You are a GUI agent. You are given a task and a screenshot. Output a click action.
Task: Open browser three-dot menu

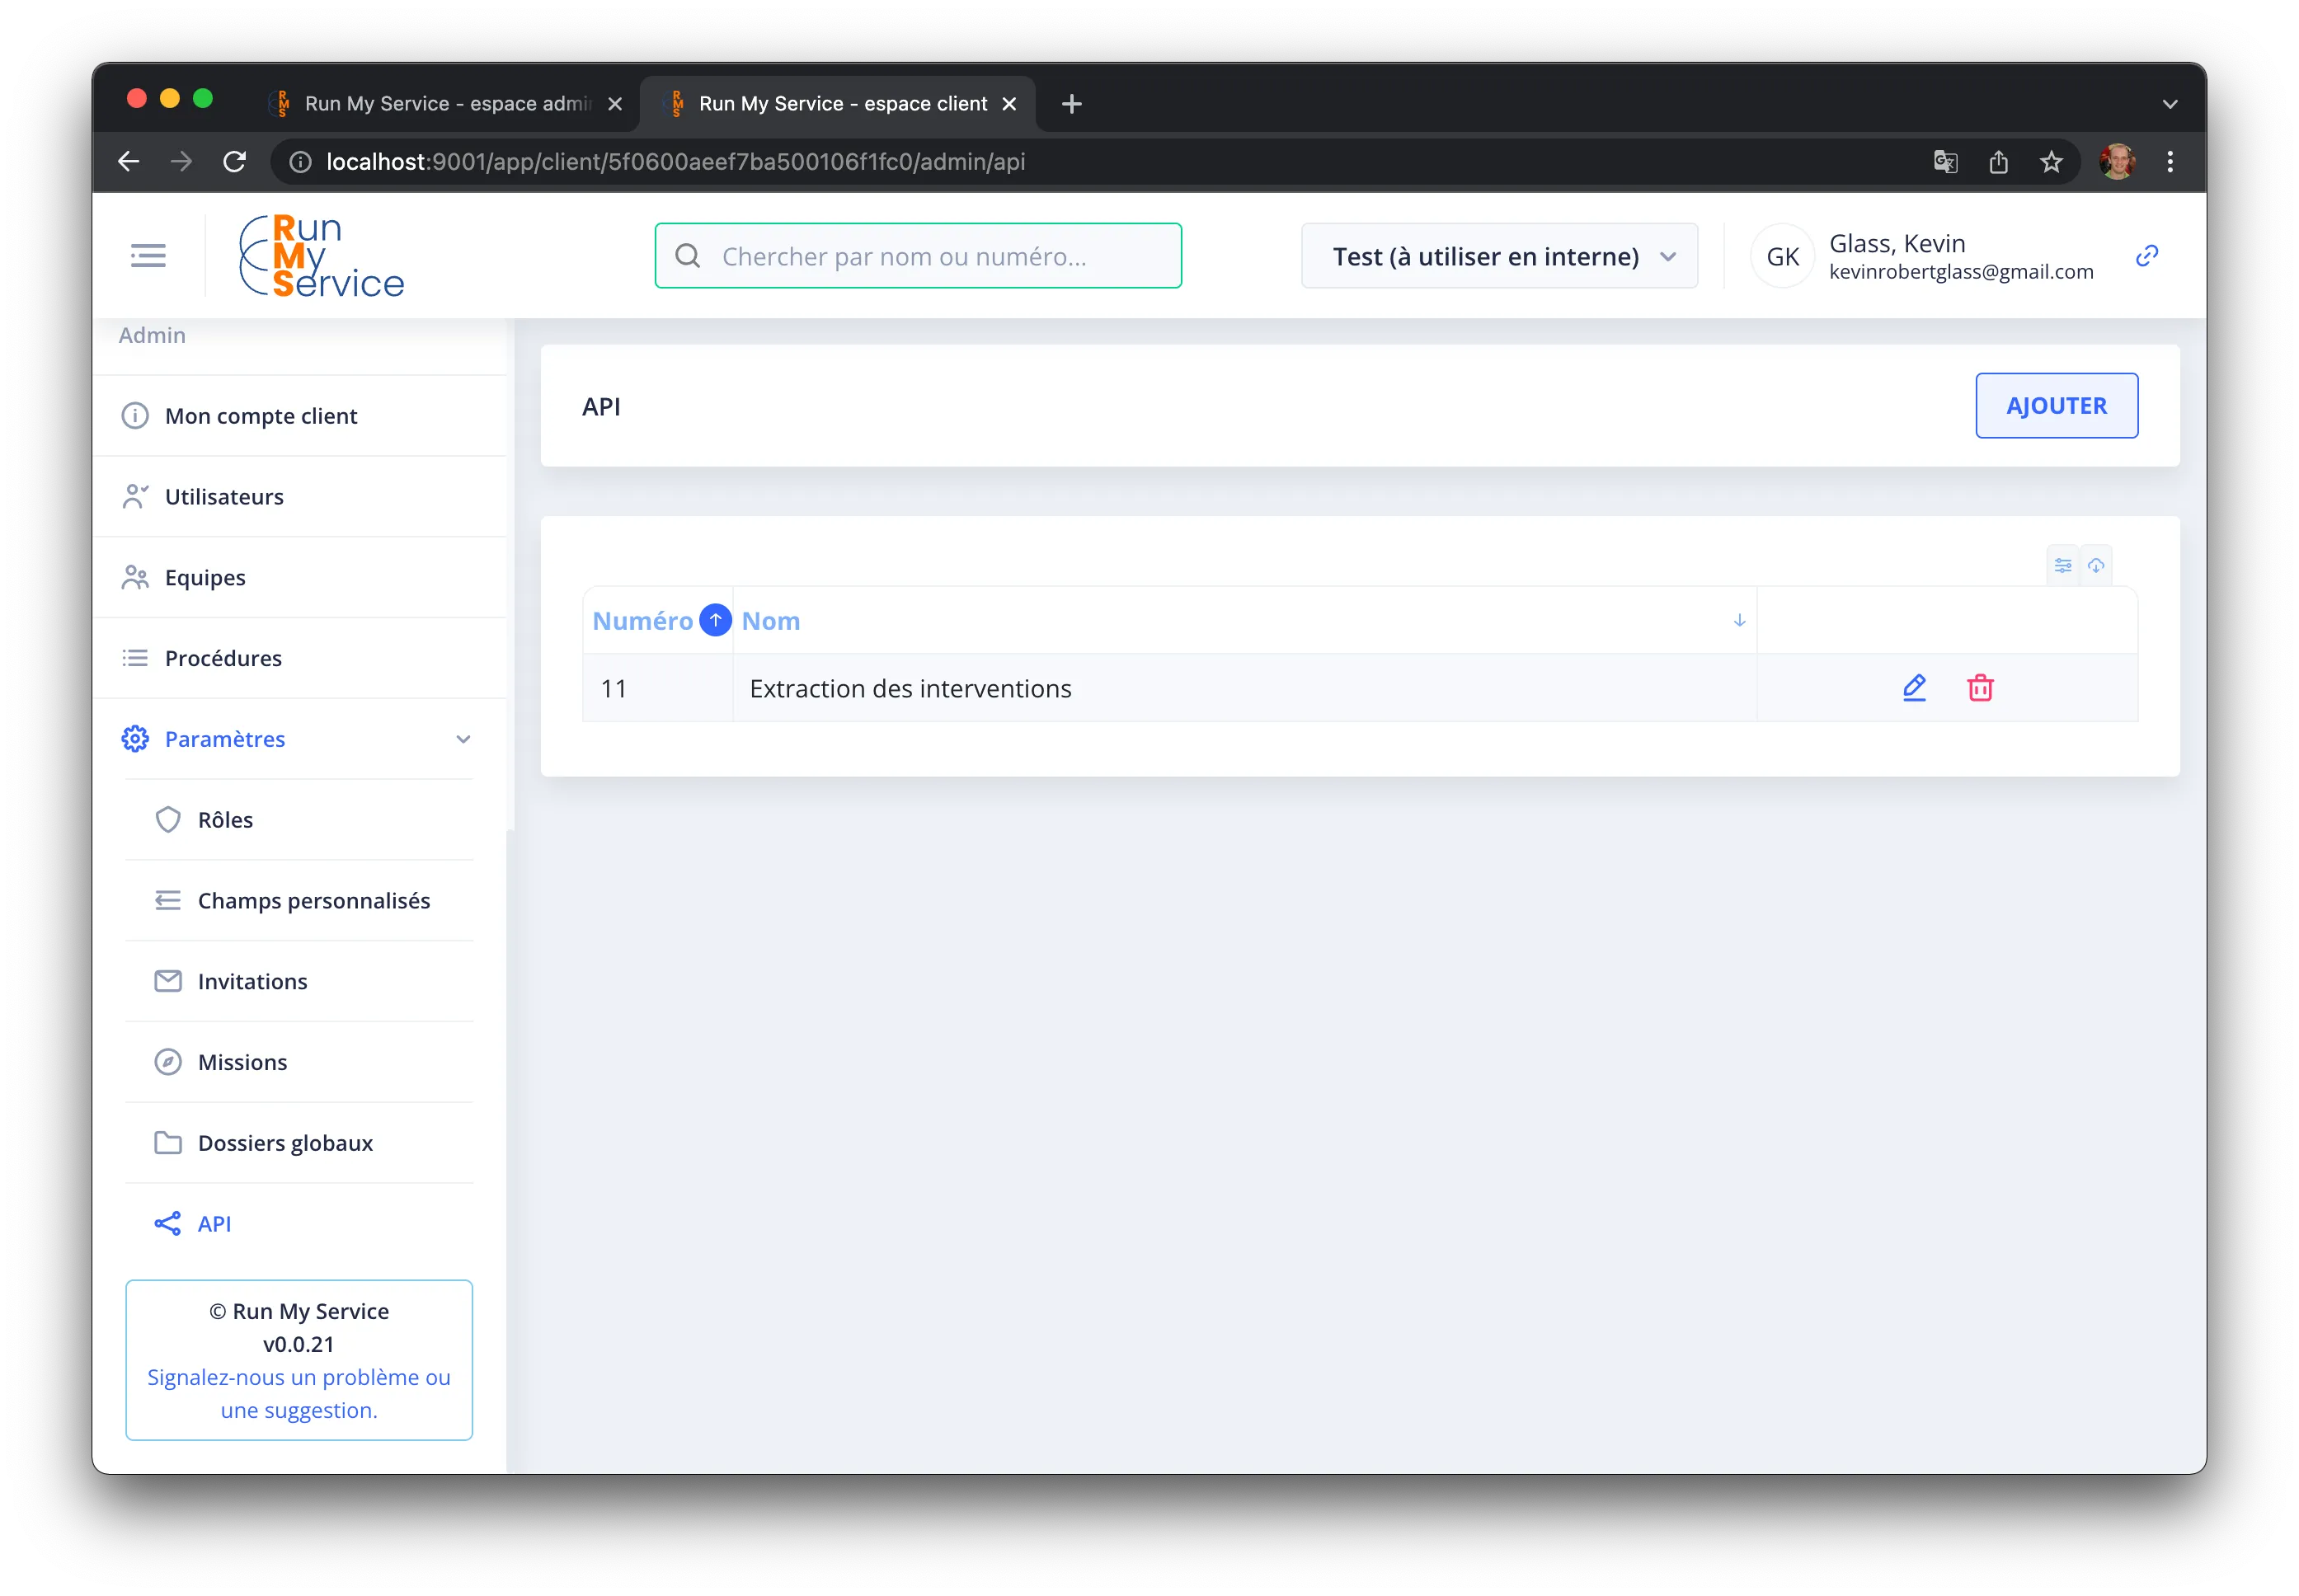[2169, 161]
